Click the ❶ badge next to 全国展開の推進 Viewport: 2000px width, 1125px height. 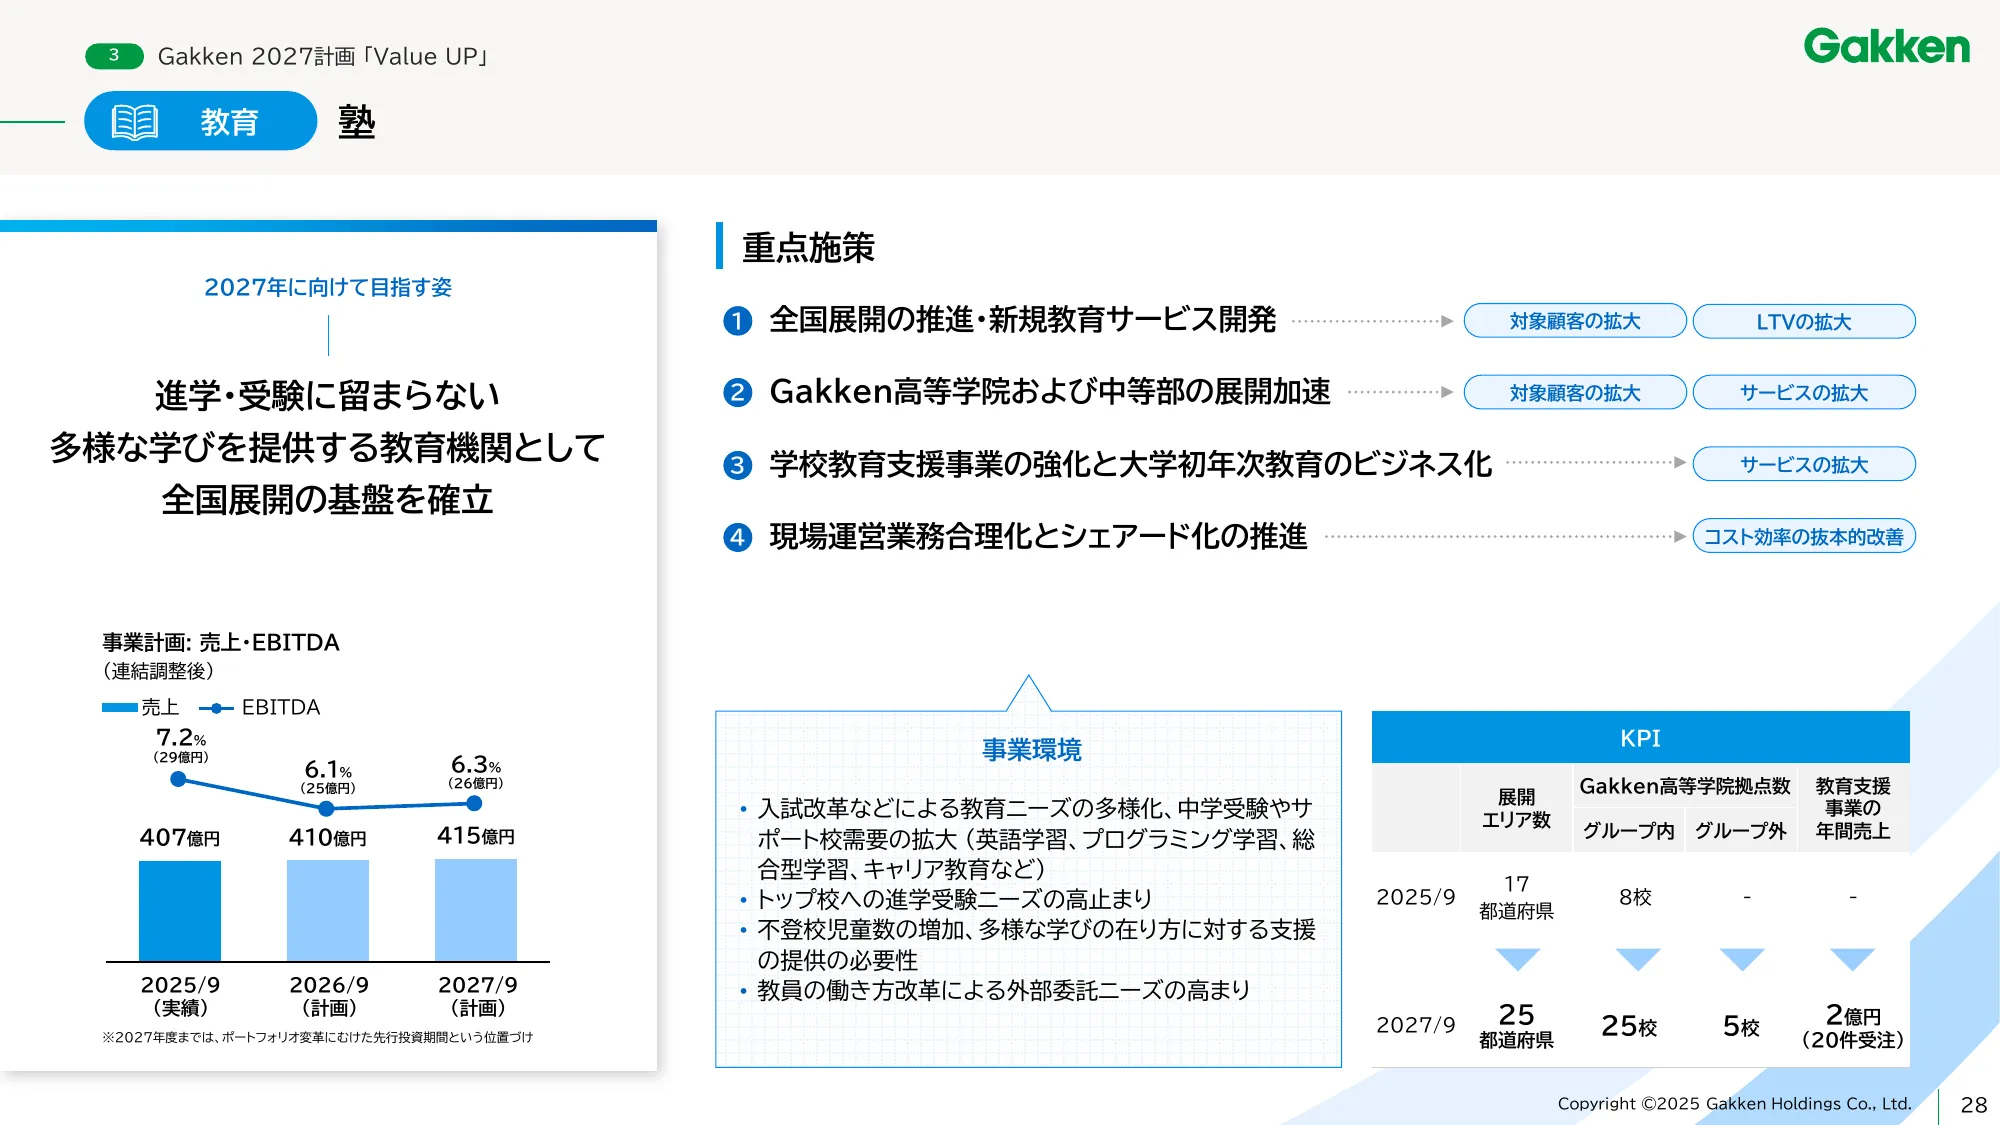click(738, 321)
